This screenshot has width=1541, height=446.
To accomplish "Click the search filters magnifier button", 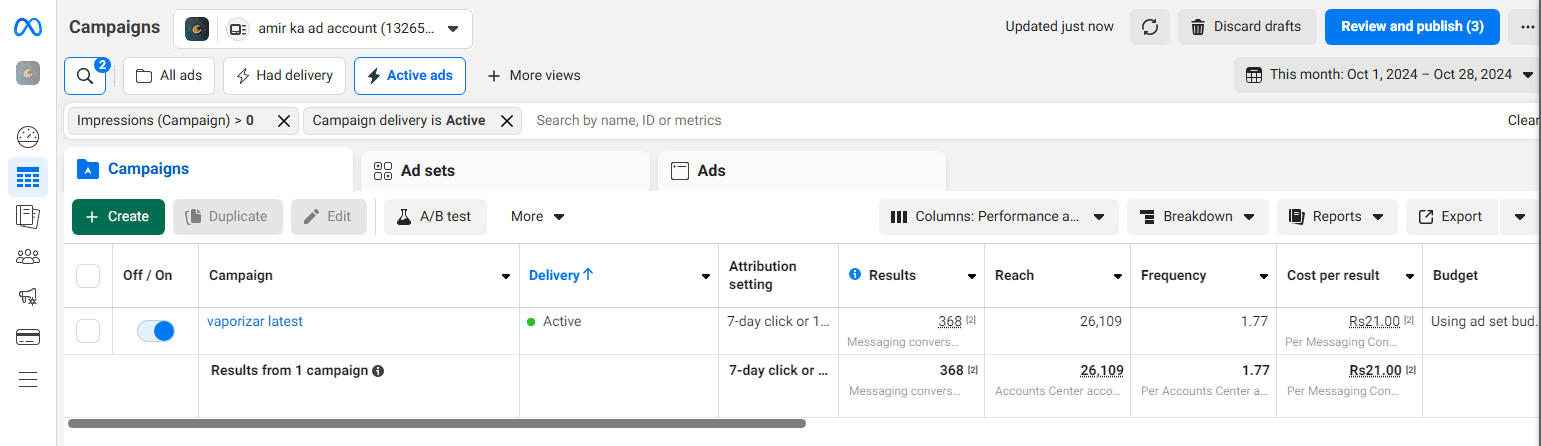I will click(85, 76).
